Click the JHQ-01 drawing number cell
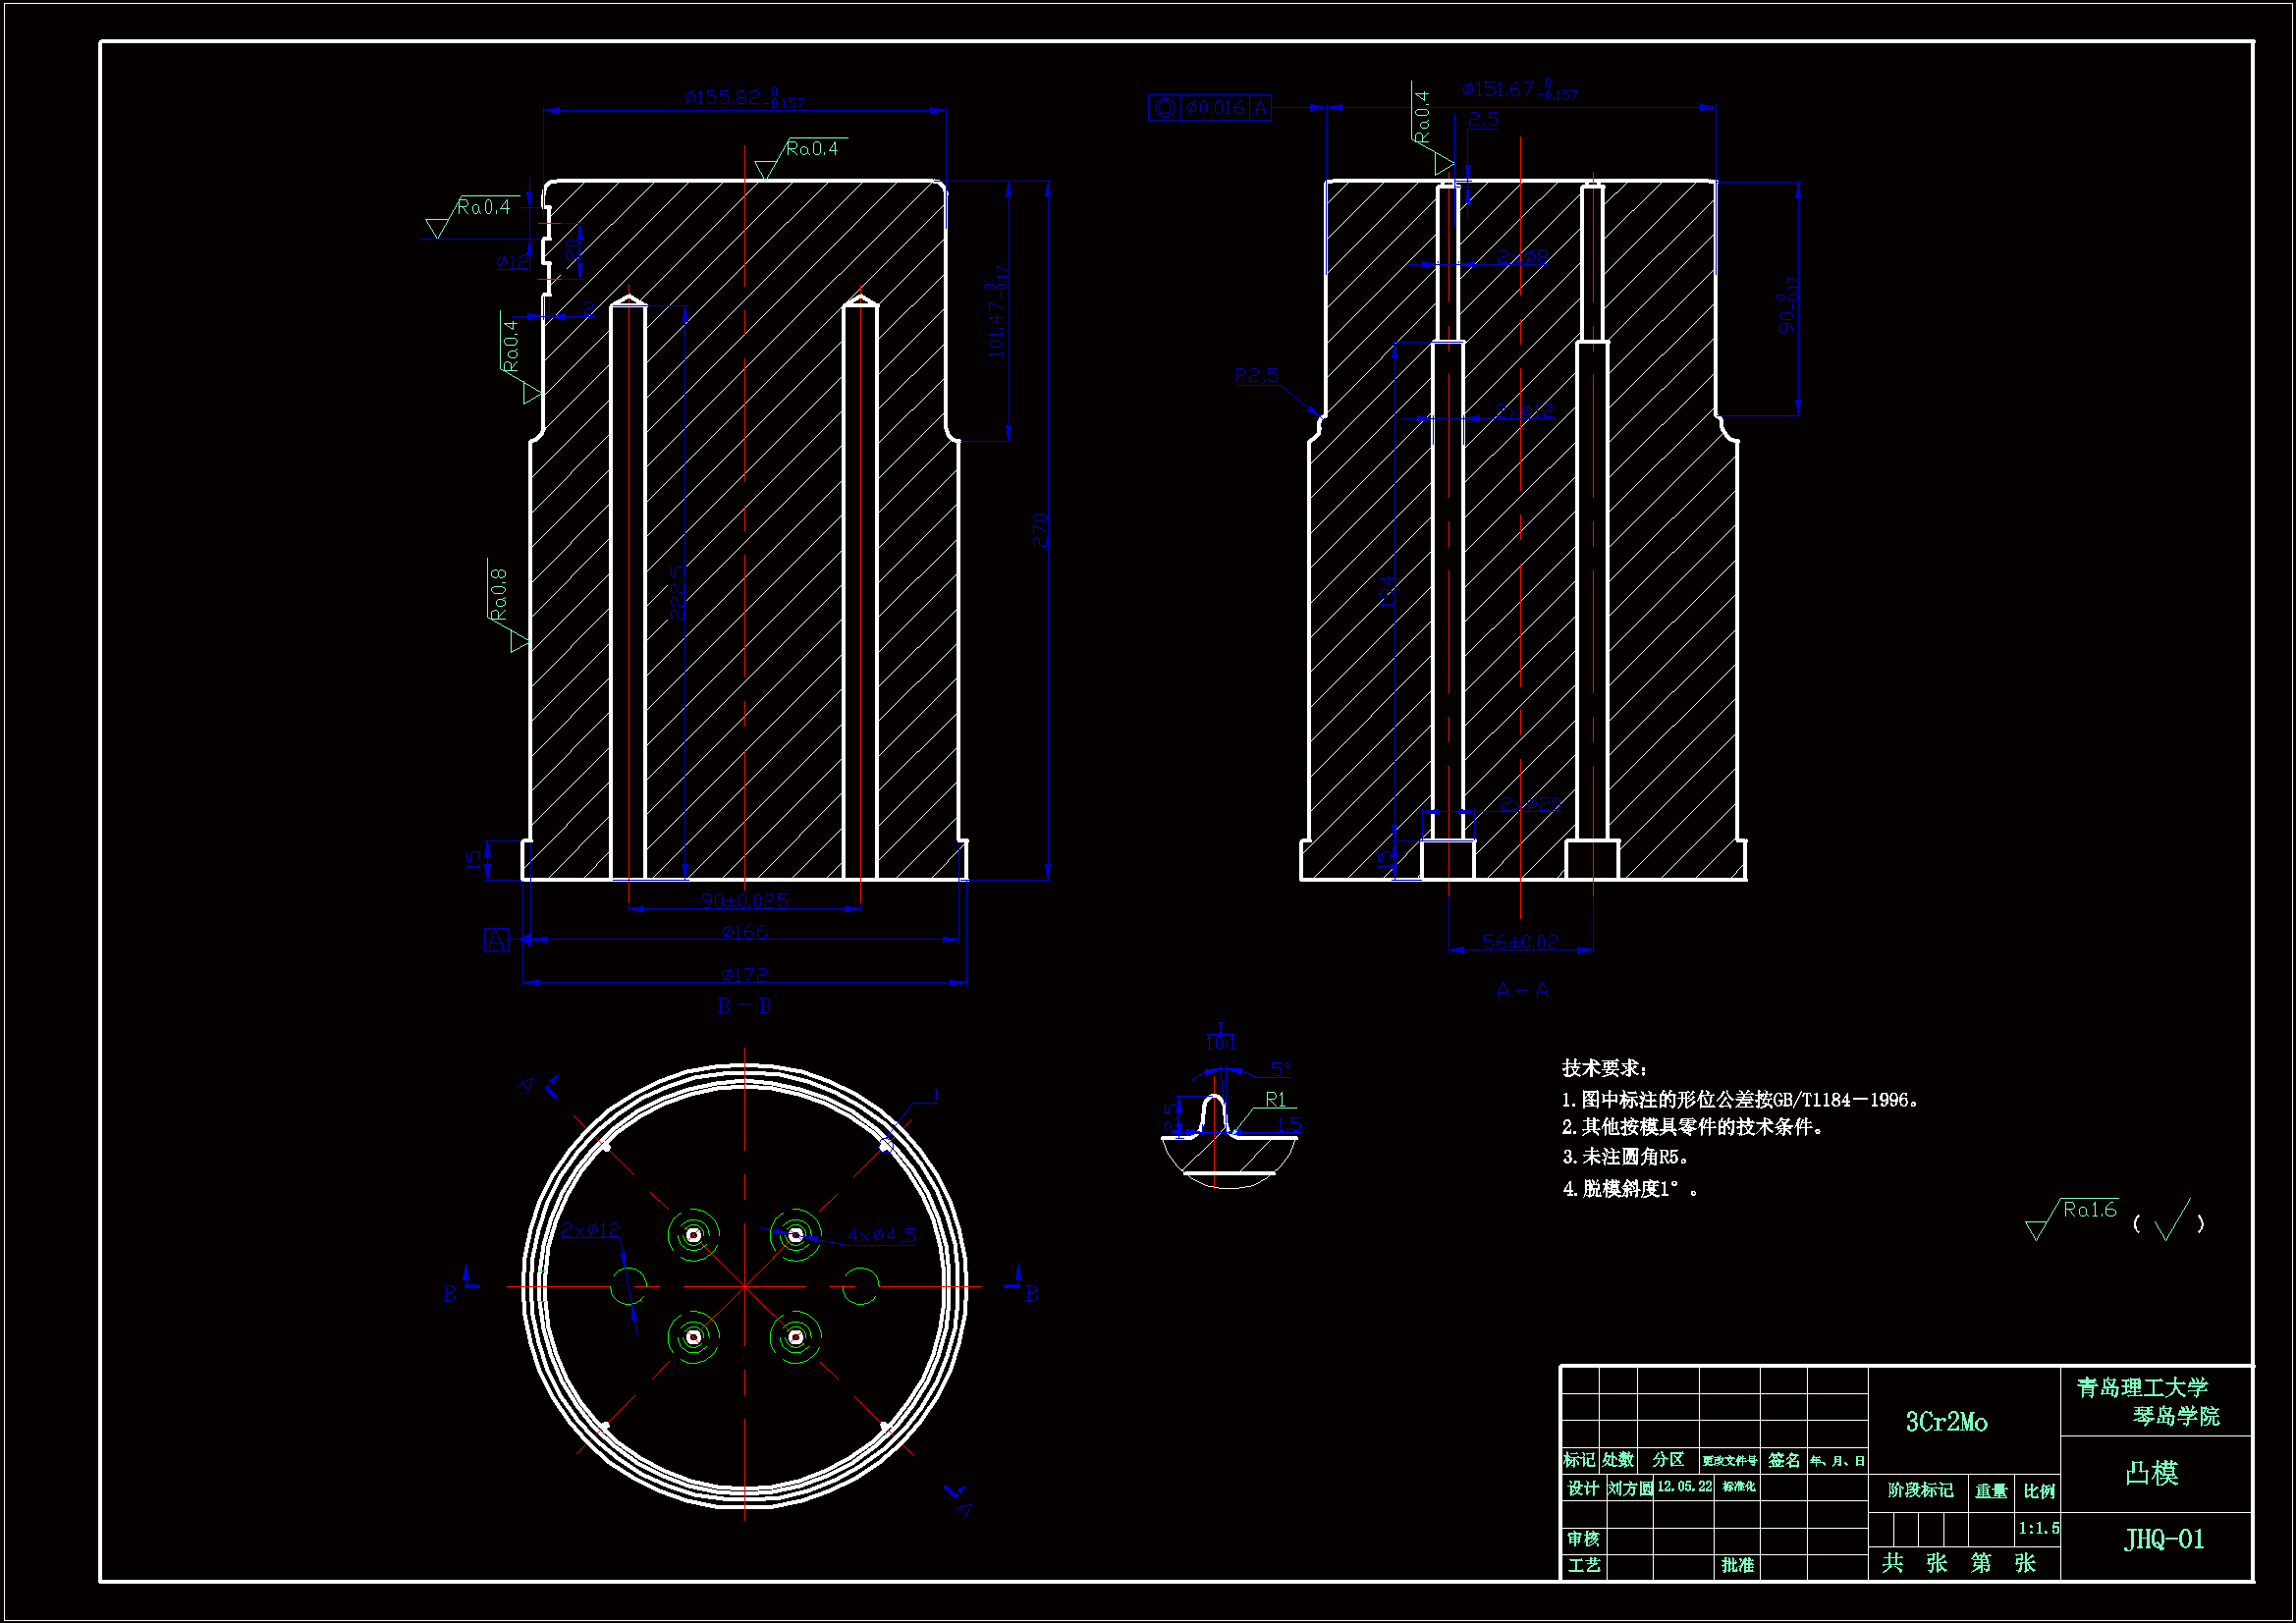Viewport: 2296px width, 1623px height. [x=2164, y=1539]
